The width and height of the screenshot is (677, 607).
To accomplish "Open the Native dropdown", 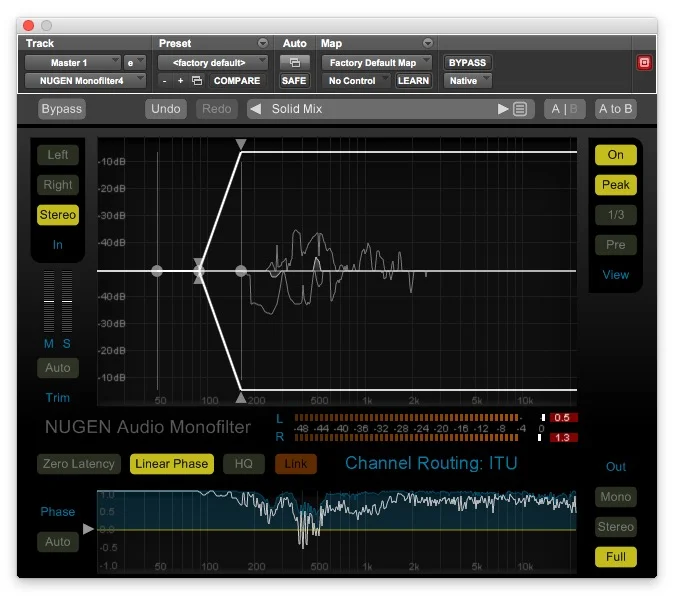I will coord(468,81).
